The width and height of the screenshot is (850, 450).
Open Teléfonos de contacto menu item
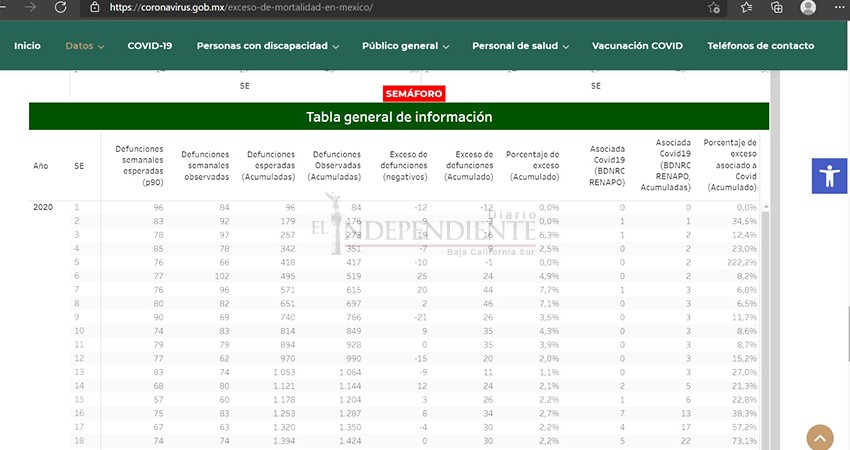(x=760, y=46)
